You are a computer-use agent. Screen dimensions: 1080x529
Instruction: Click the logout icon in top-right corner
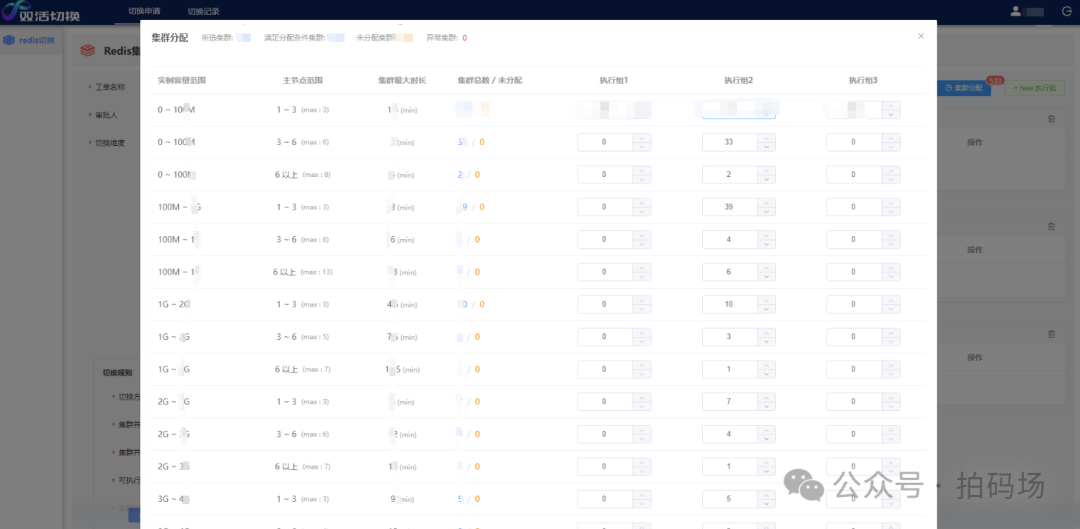click(x=1066, y=11)
